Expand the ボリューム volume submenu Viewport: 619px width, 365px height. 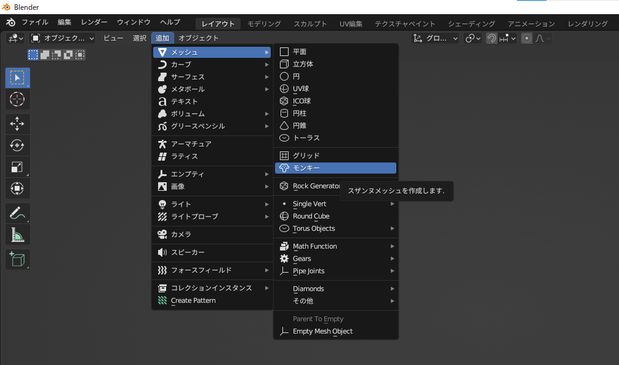click(212, 114)
